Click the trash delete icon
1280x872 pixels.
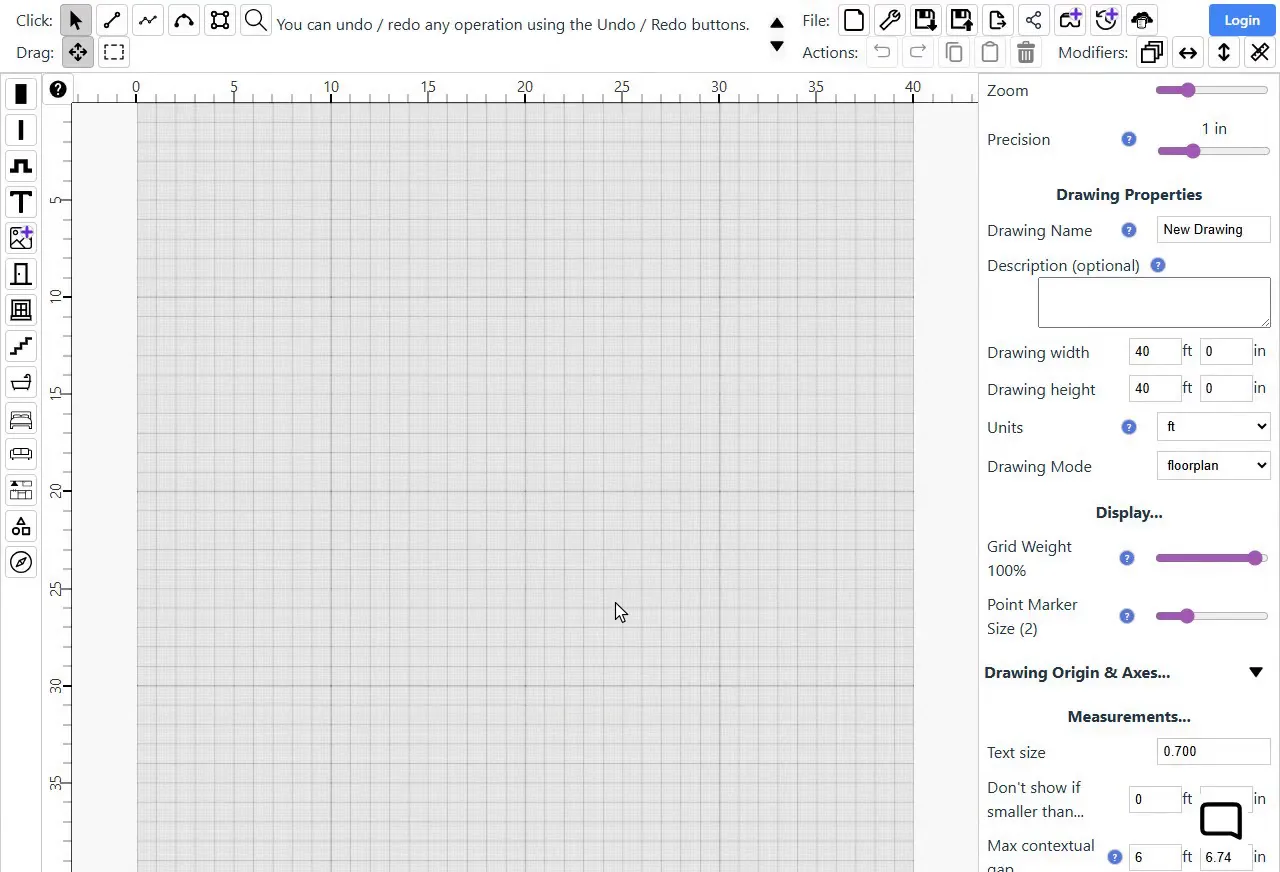click(1026, 52)
